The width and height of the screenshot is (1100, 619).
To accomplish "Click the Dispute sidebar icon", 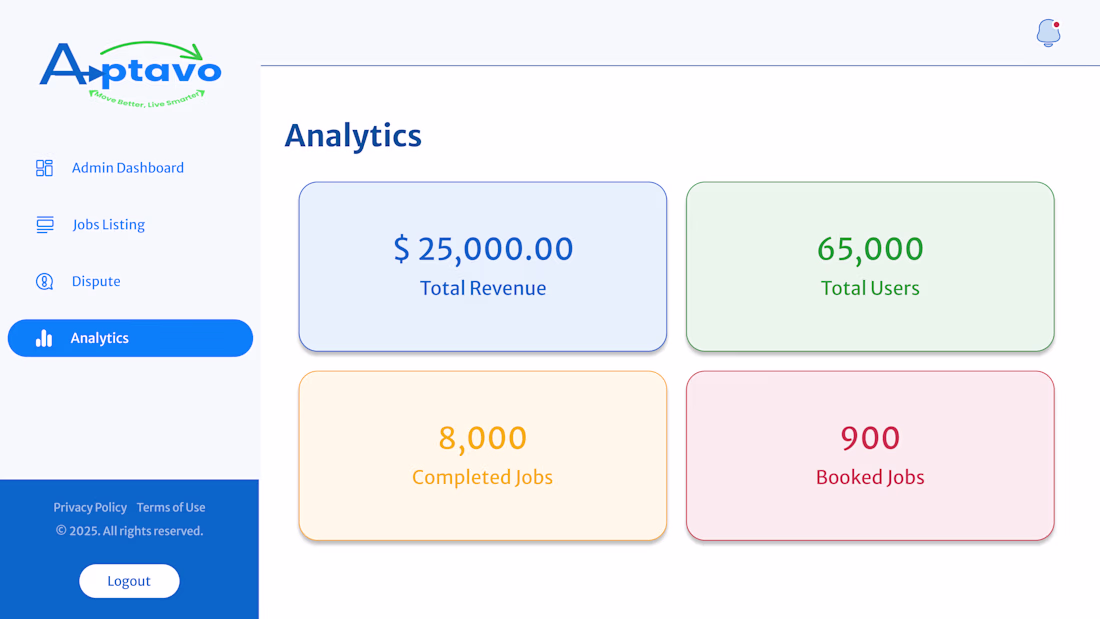I will 44,281.
